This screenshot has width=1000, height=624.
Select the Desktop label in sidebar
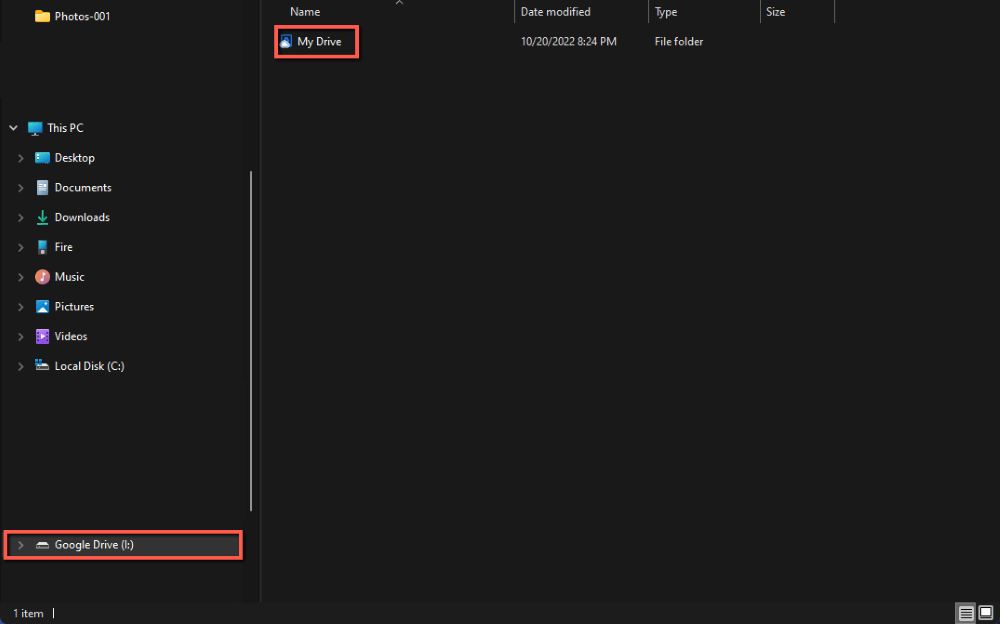pyautogui.click(x=75, y=158)
